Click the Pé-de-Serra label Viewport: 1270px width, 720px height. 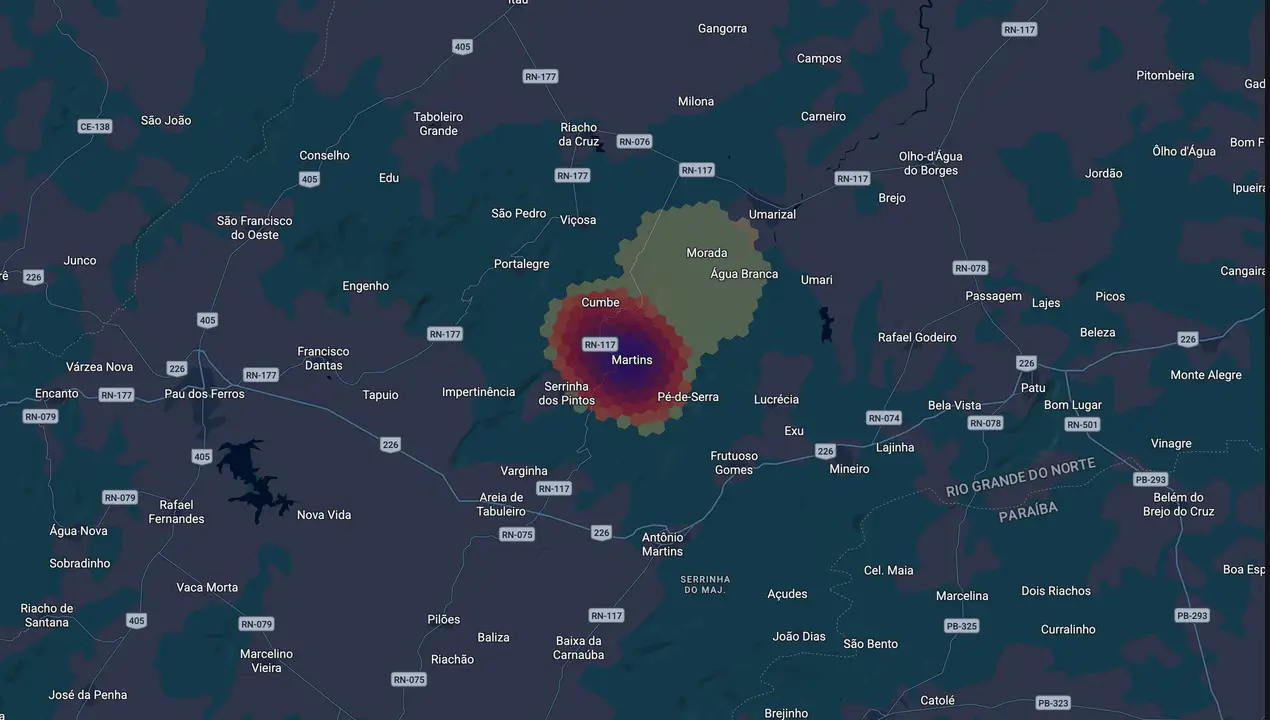click(x=688, y=397)
